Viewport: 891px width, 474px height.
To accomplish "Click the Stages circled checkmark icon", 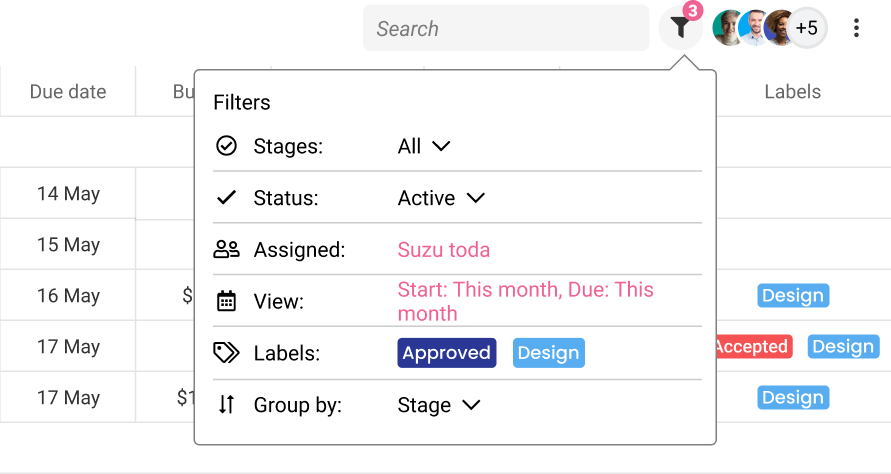I will click(x=226, y=146).
